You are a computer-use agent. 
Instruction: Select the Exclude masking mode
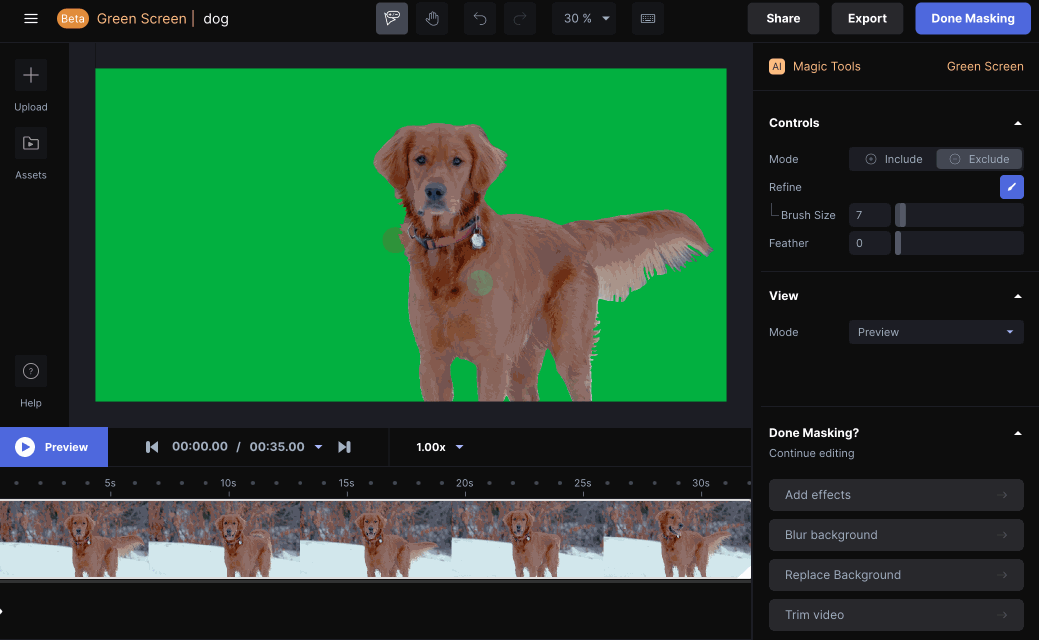pyautogui.click(x=979, y=159)
